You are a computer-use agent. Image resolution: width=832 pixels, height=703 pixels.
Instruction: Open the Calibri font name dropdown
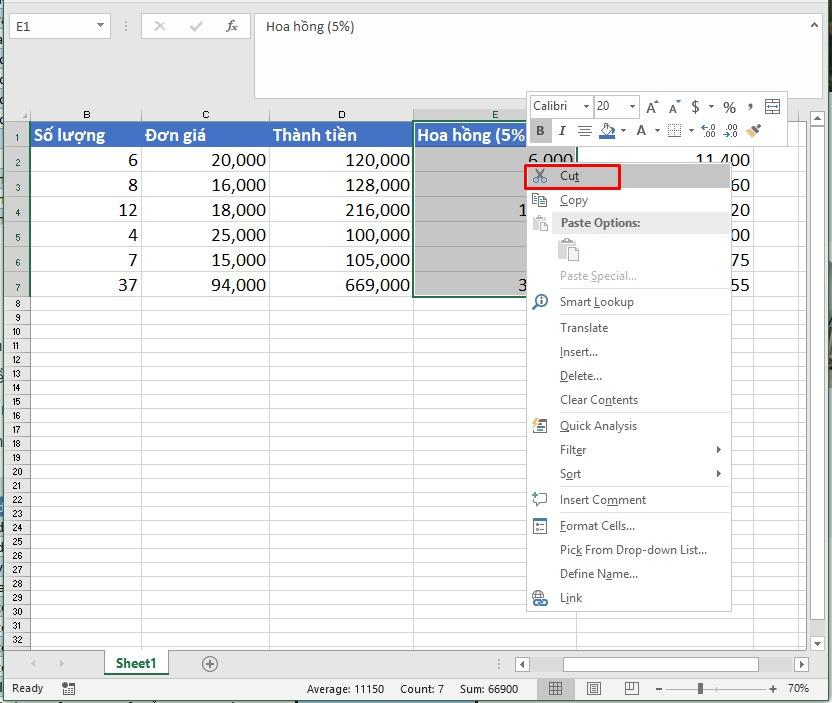click(x=588, y=106)
